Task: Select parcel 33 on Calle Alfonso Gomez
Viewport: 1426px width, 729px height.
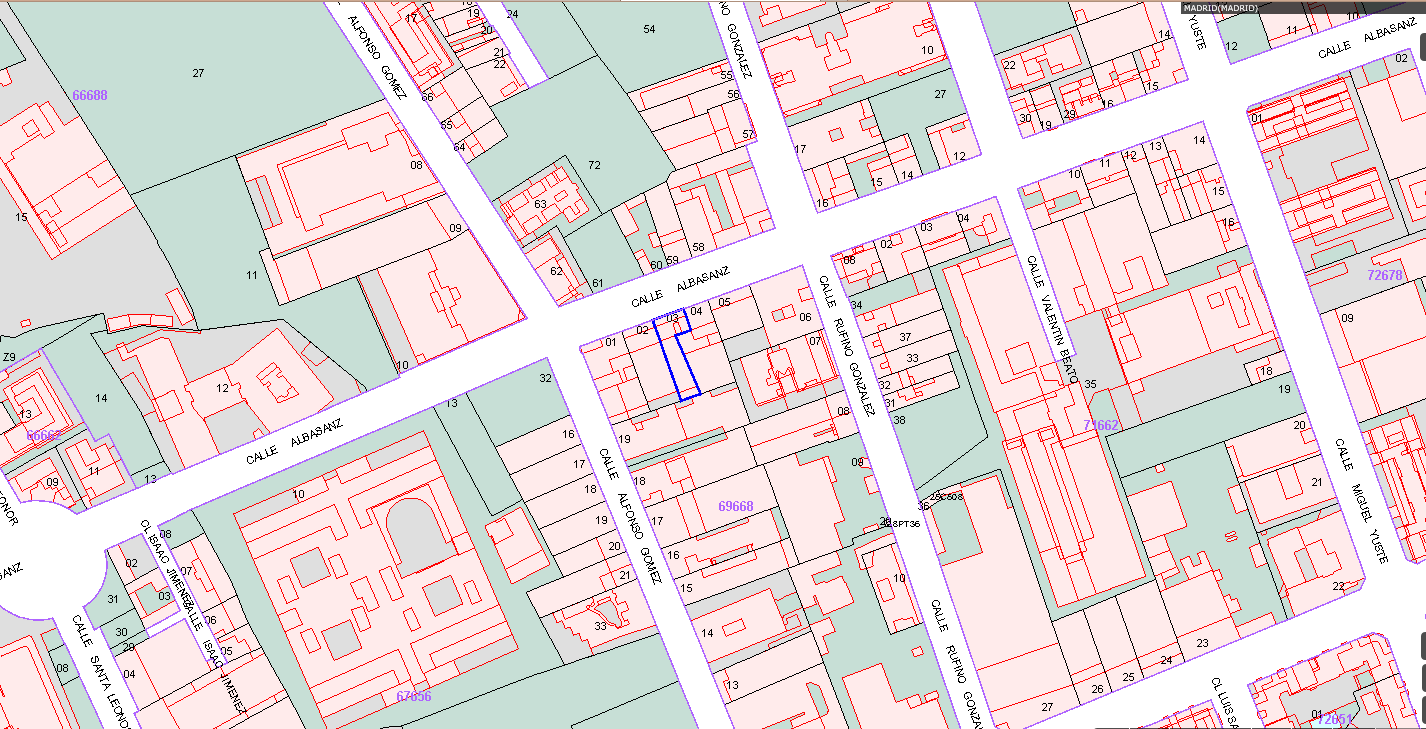Action: click(600, 626)
